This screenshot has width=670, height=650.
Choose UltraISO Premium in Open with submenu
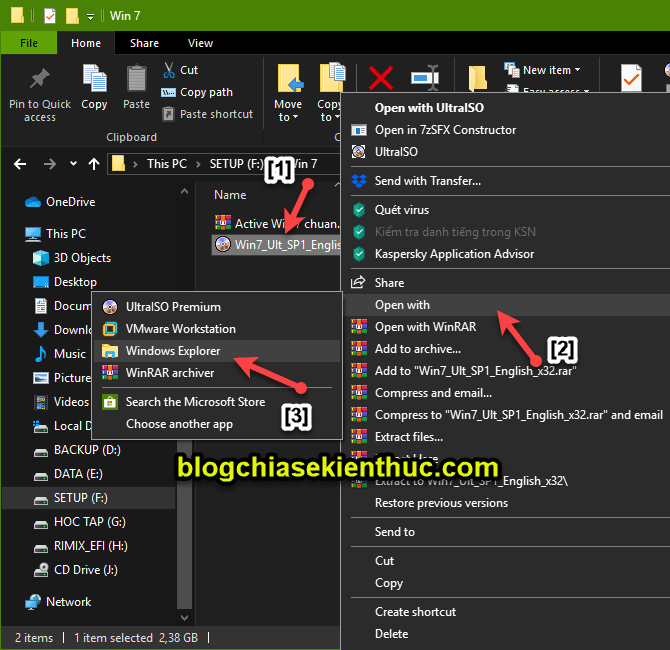217,307
